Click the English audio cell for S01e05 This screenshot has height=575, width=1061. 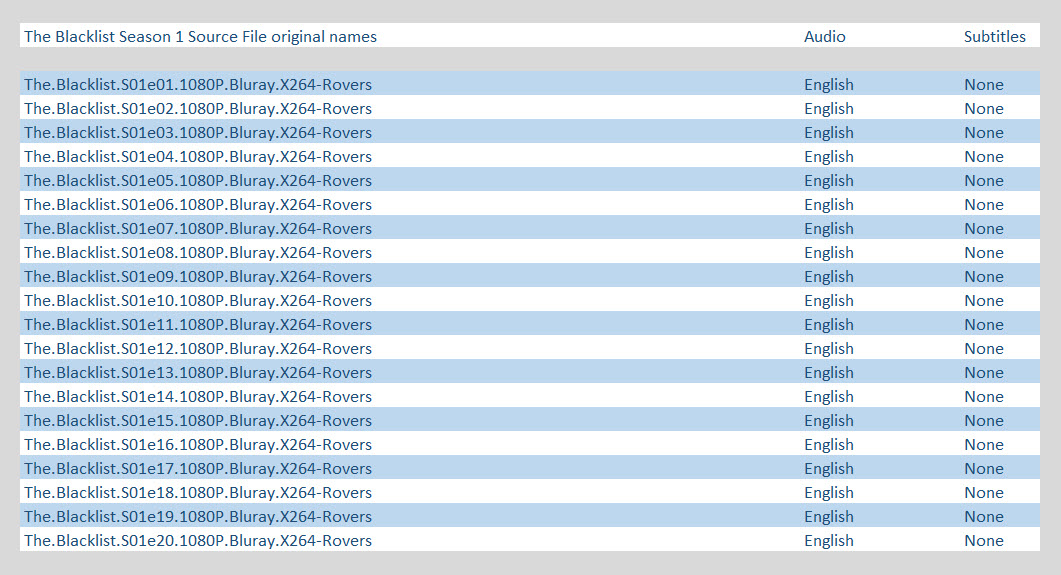click(x=829, y=181)
